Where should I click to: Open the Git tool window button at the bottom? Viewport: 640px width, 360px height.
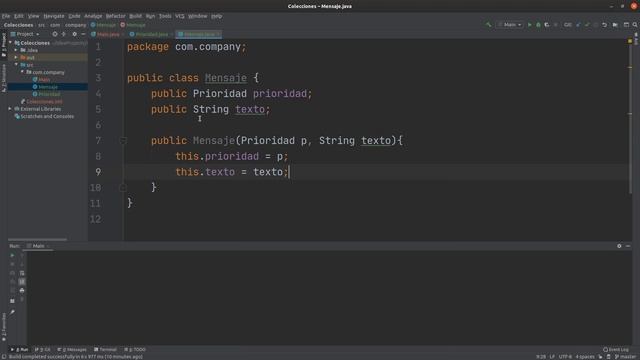click(42, 350)
